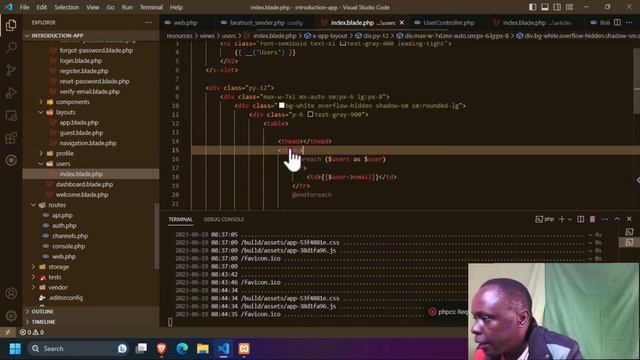Open the Search view in activity bar
Screen dimensions: 640x360
click(x=11, y=48)
